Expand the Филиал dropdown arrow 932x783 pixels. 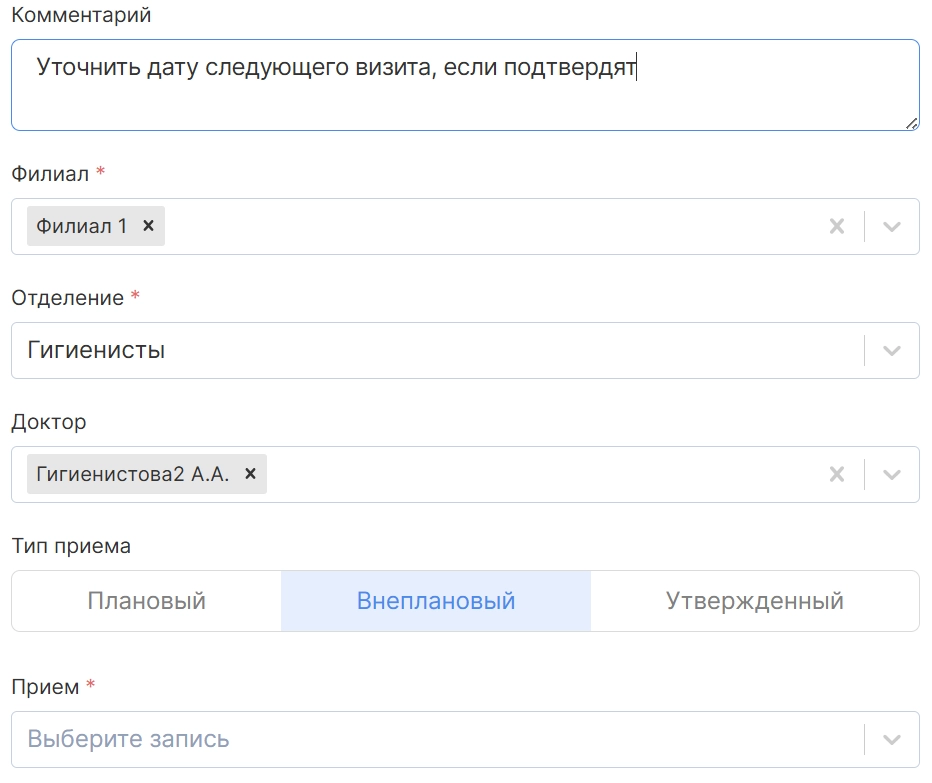[892, 226]
